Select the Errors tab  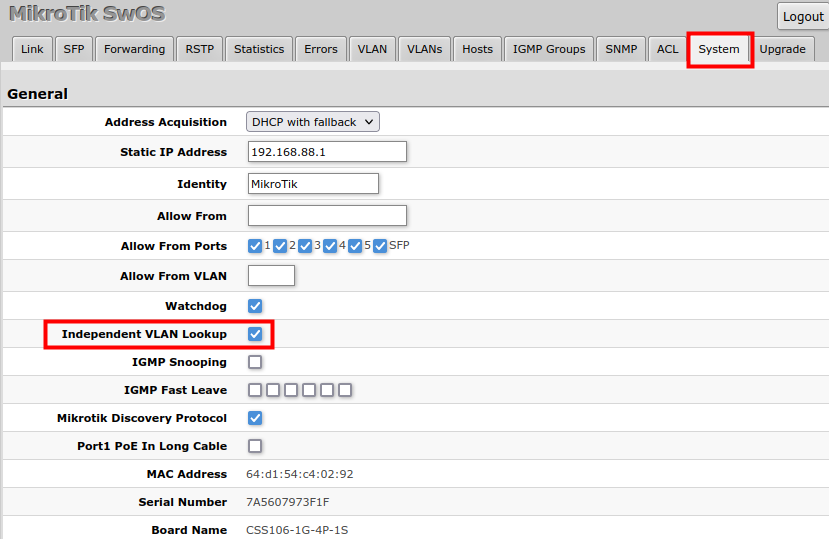(320, 49)
